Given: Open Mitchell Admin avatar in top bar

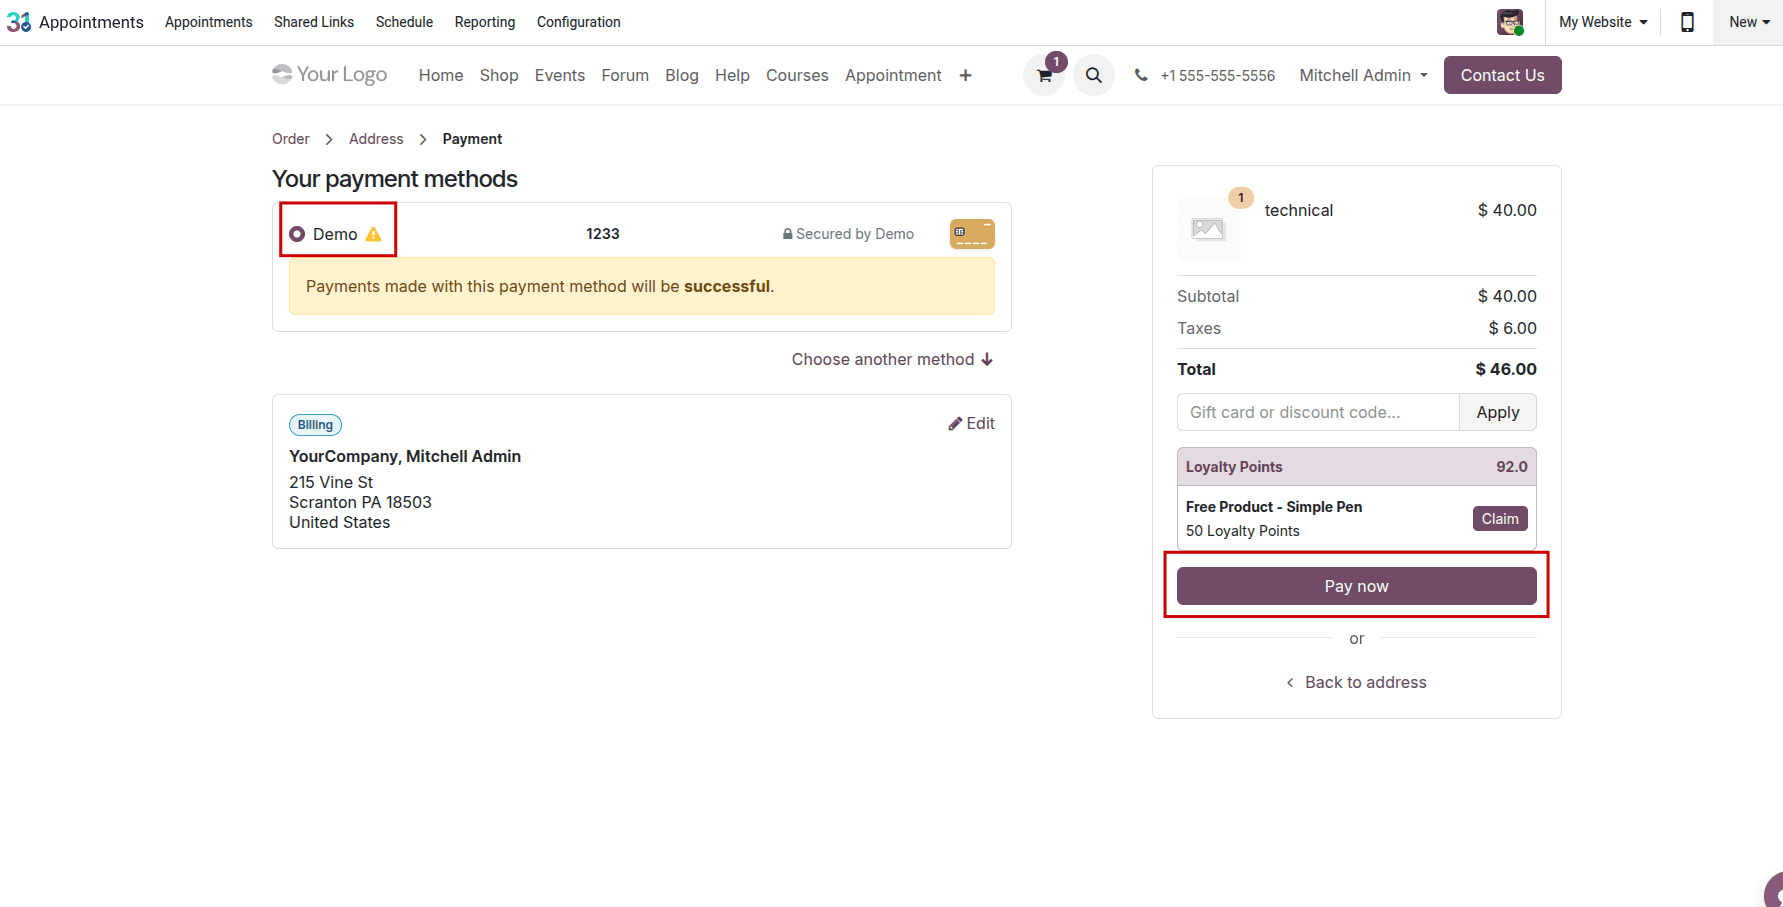Looking at the screenshot, I should tap(1510, 22).
